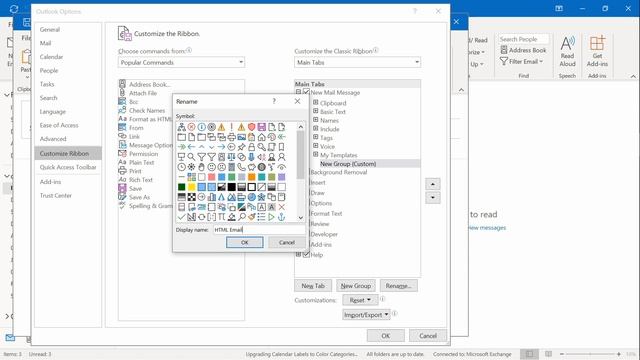The height and width of the screenshot is (360, 640).
Task: Click Read Aloud in Outlook ribbon
Action: click(567, 52)
